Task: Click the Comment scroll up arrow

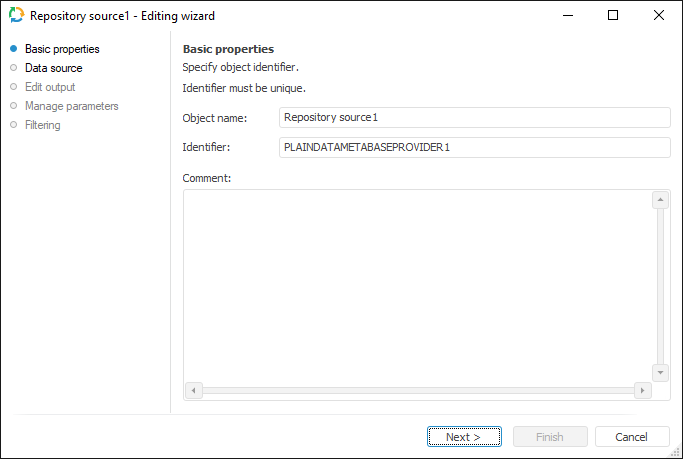Action: [x=660, y=200]
